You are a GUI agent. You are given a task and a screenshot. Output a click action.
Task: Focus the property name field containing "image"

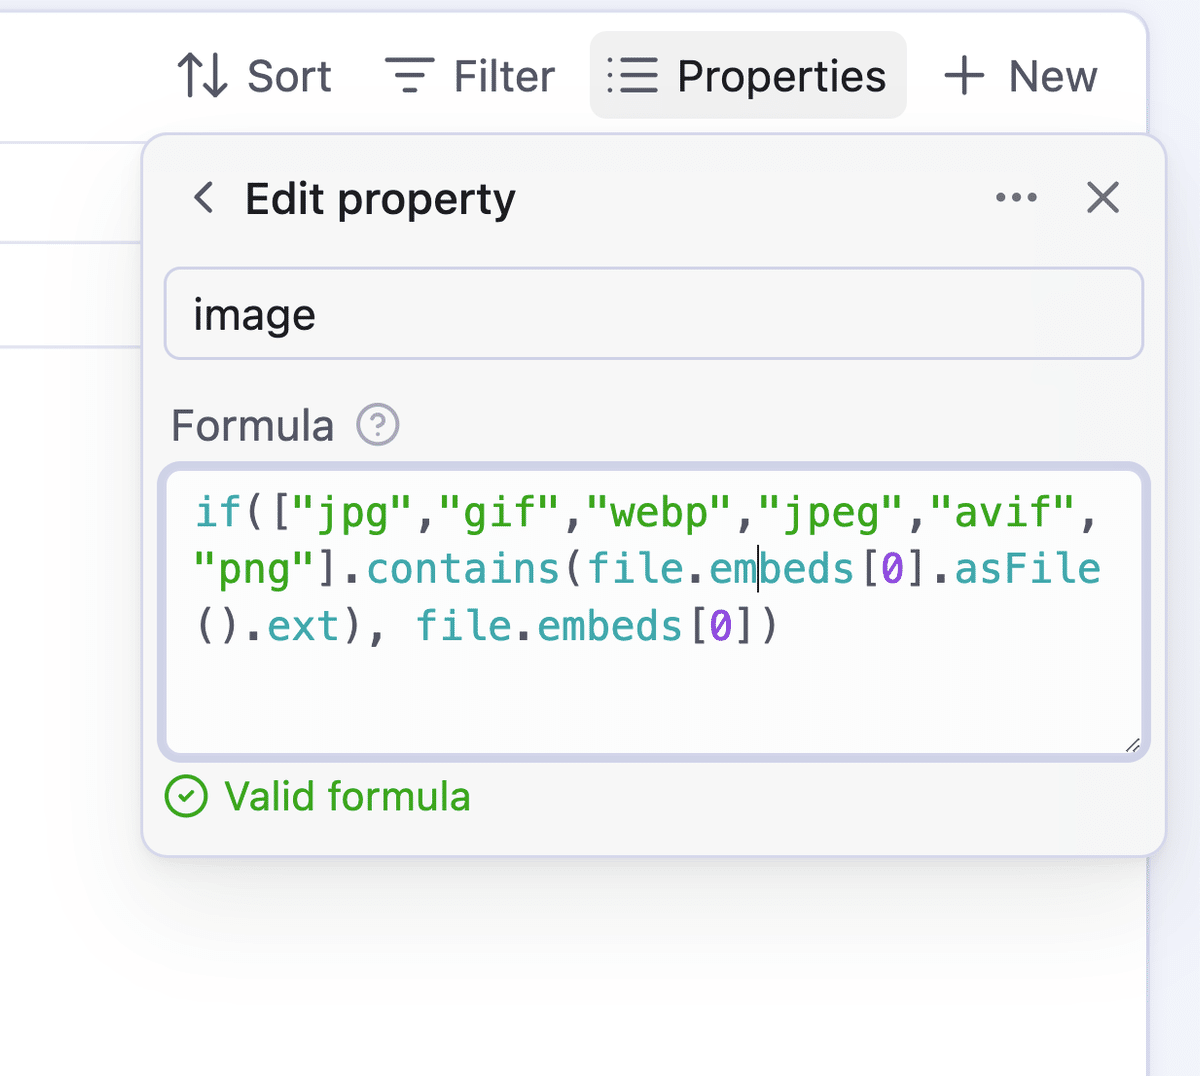pos(653,314)
